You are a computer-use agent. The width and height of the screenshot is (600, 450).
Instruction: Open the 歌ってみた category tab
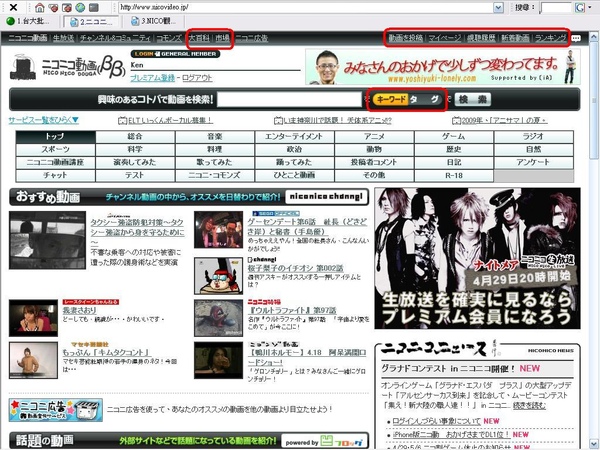point(215,163)
